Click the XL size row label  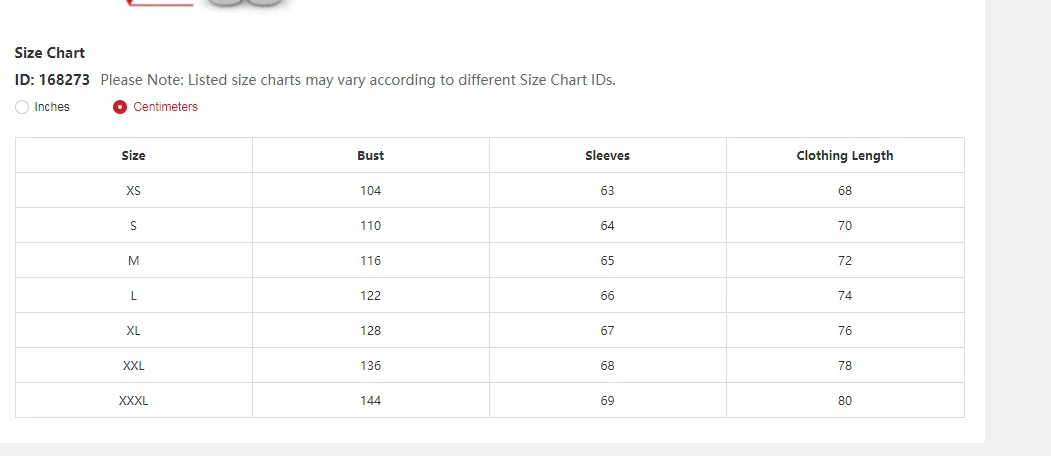click(x=133, y=331)
